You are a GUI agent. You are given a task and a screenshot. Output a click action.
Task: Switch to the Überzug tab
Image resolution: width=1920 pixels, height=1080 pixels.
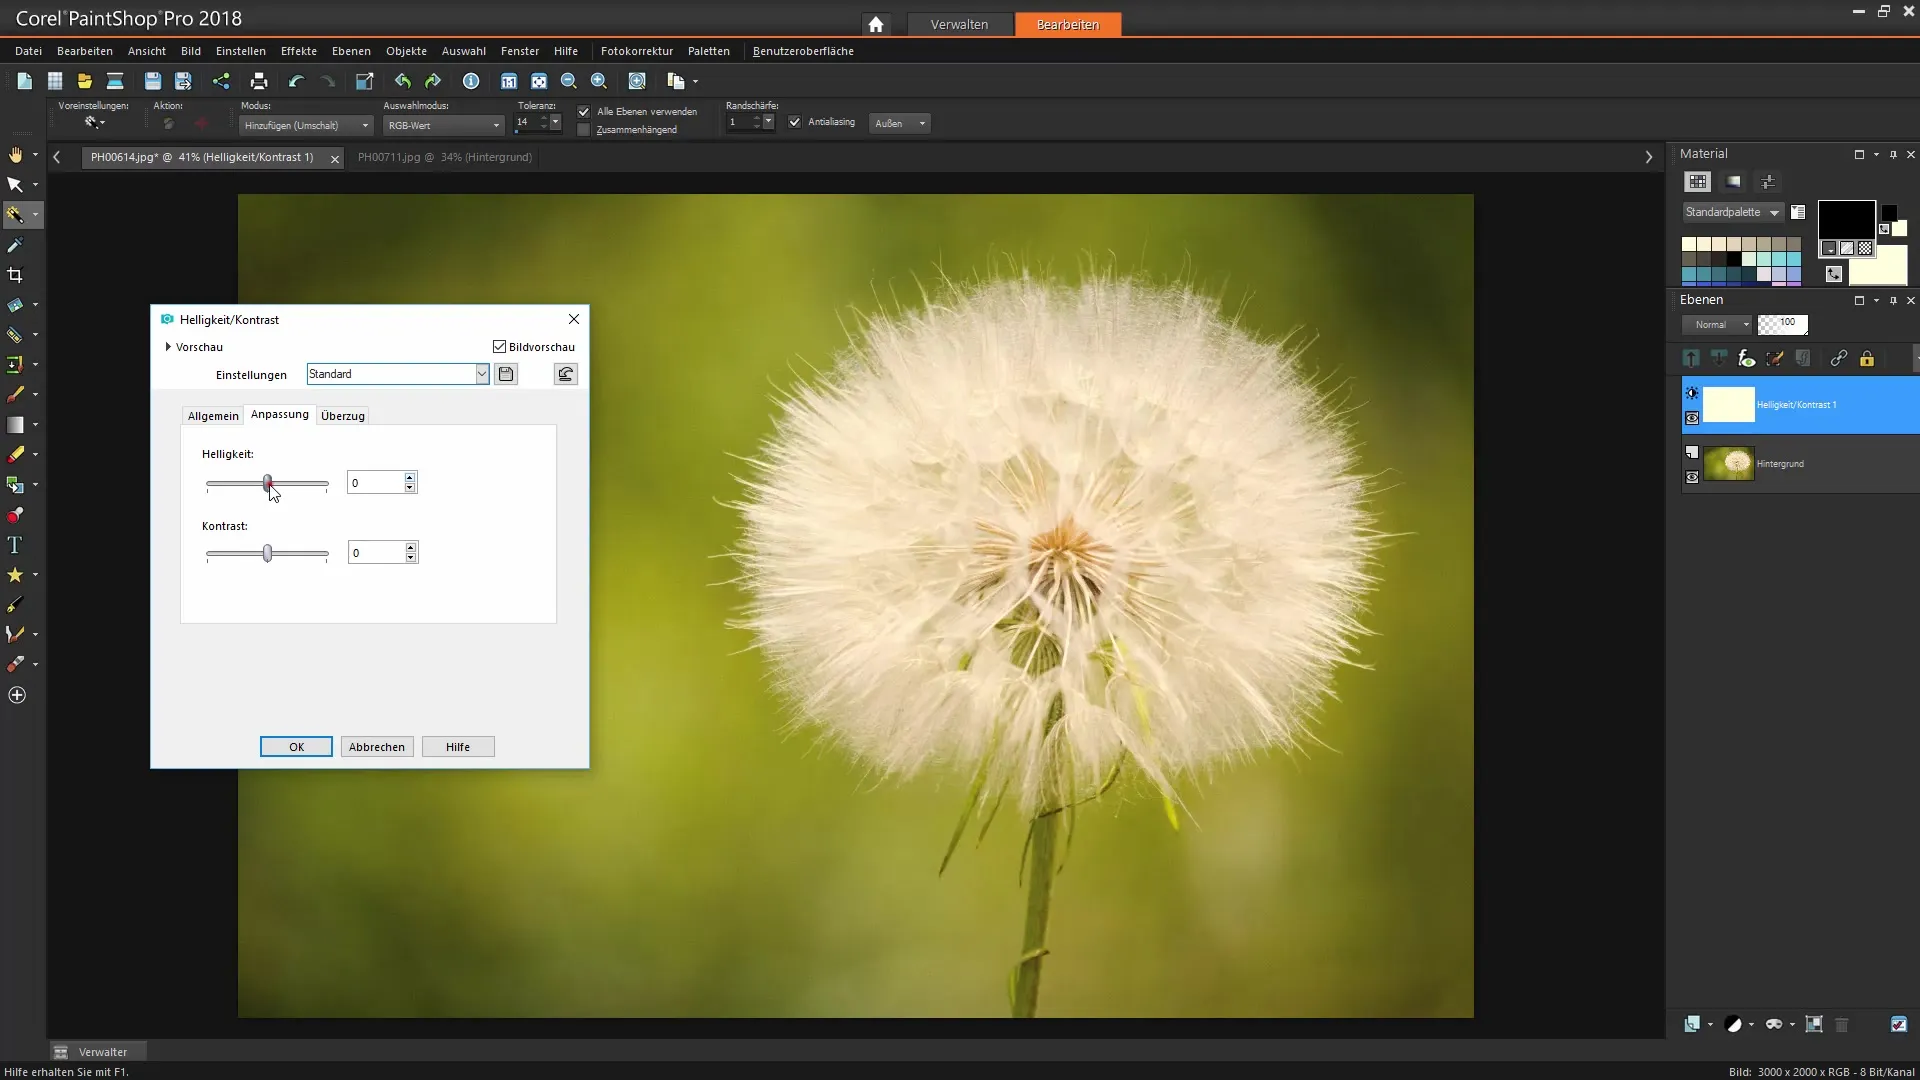coord(343,416)
